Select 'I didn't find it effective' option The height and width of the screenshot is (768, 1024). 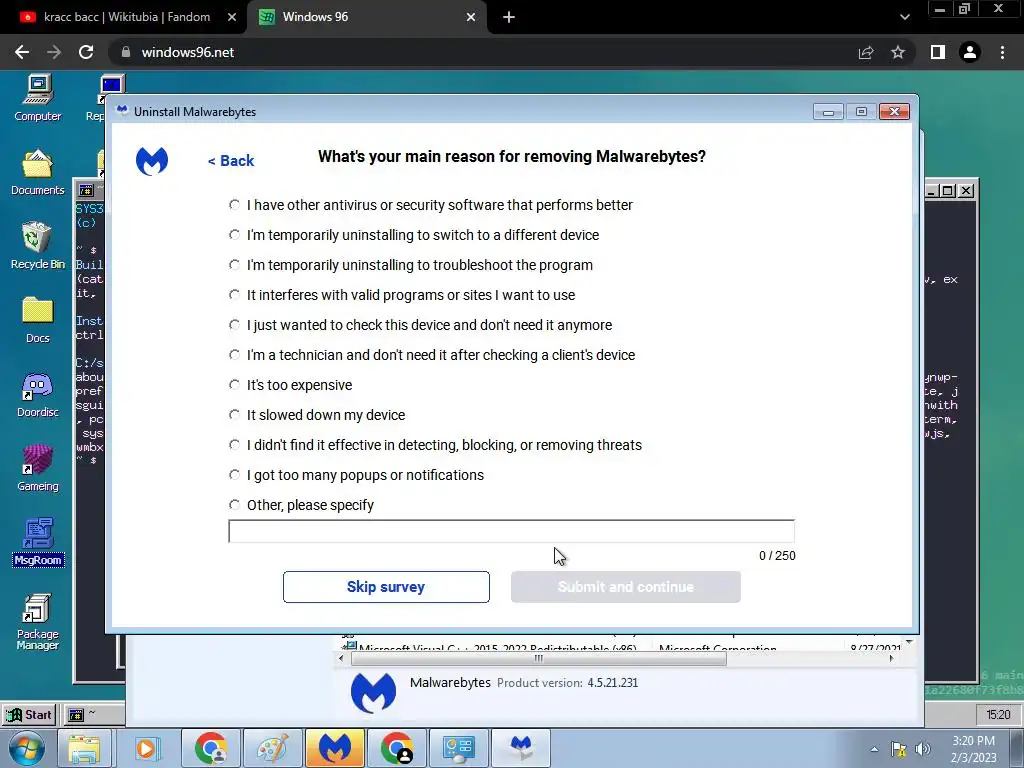click(x=234, y=445)
